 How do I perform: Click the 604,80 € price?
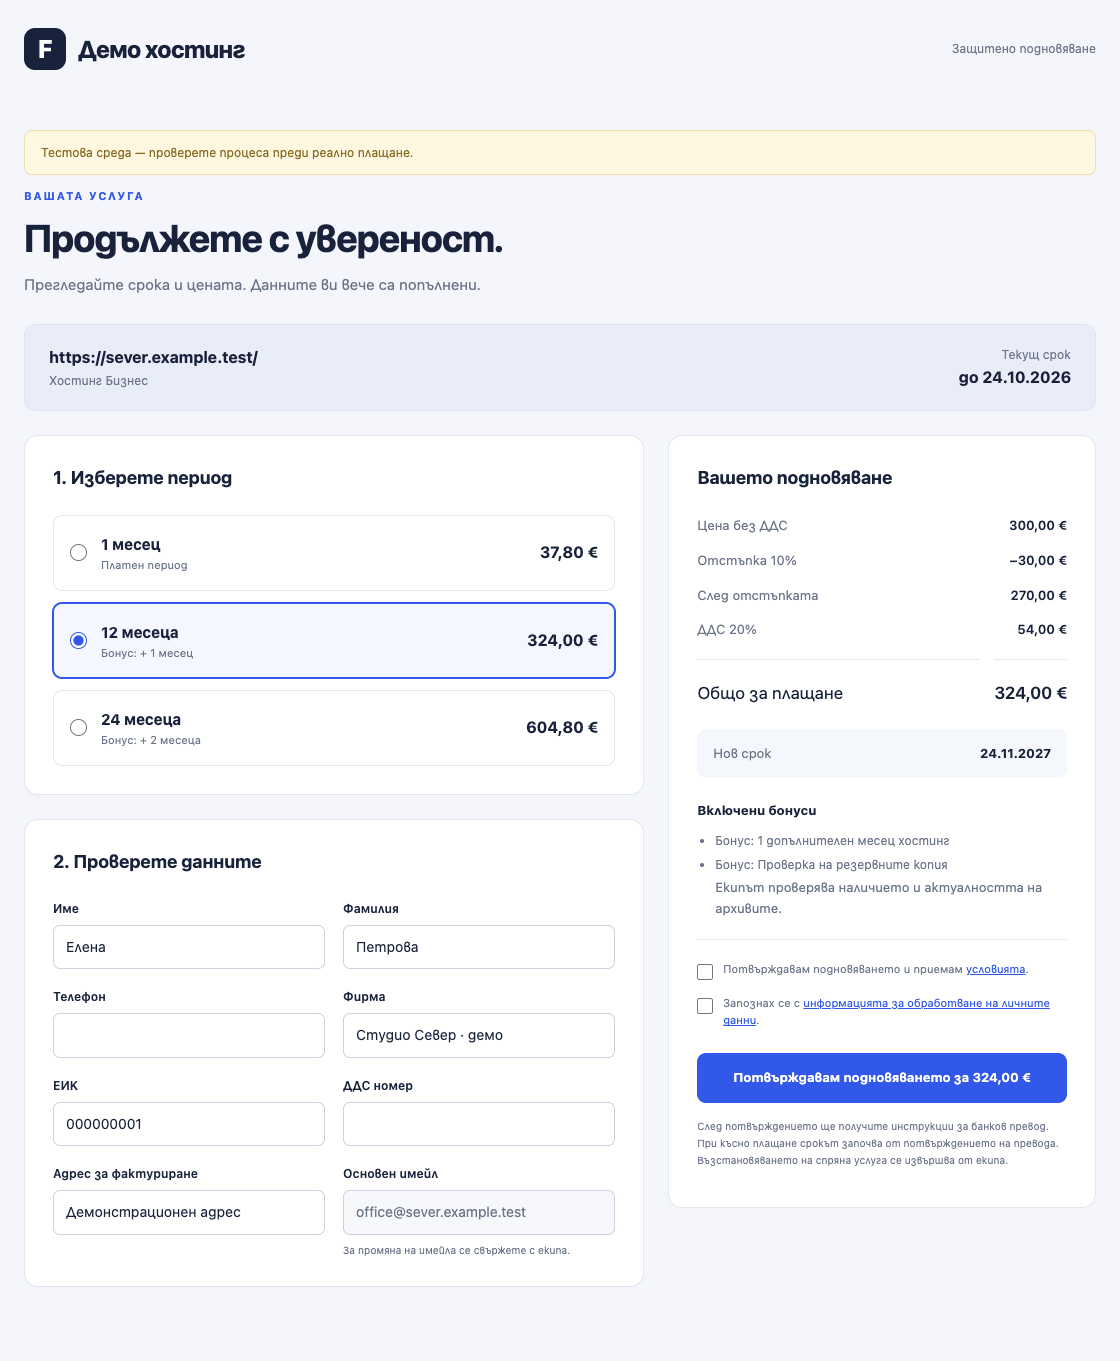point(562,728)
